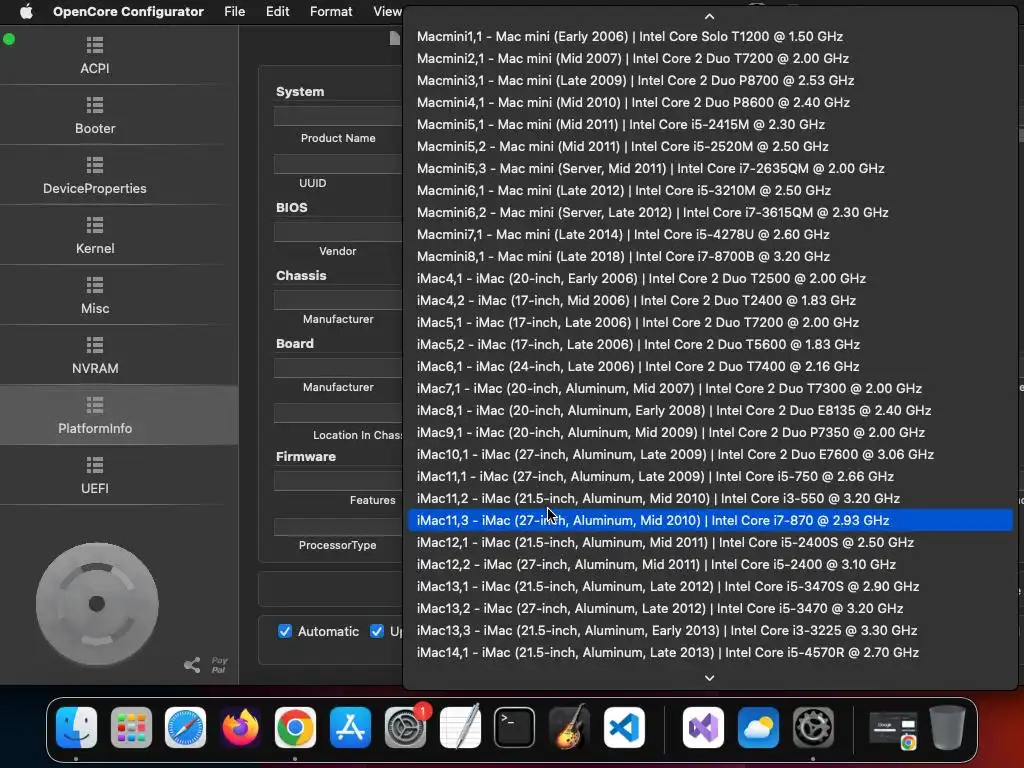1024x768 pixels.
Task: Open OpenCore Configurator gear icon in Dock
Action: click(813, 727)
